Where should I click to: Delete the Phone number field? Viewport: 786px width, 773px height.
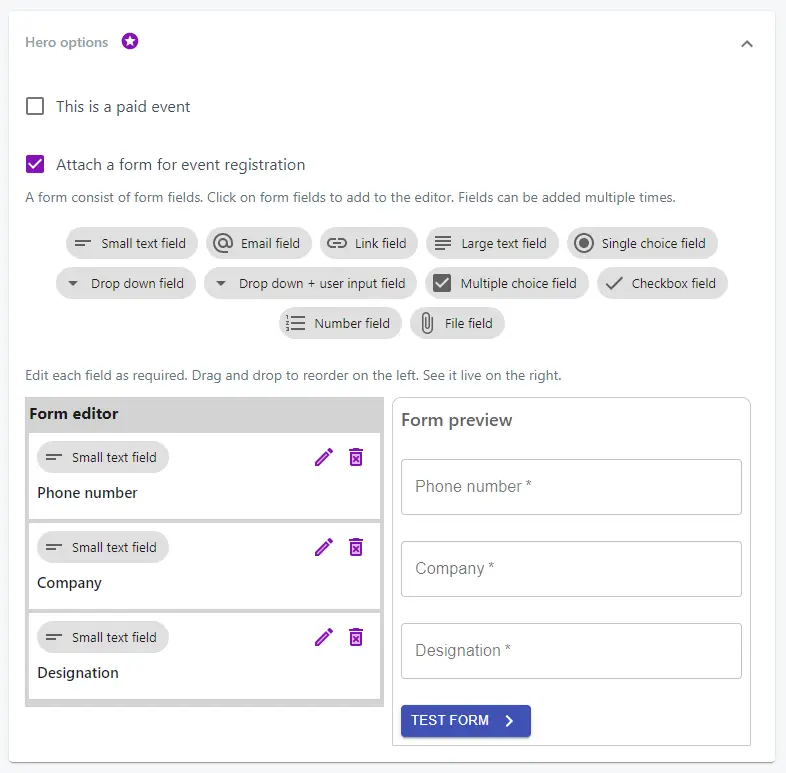pyautogui.click(x=356, y=457)
